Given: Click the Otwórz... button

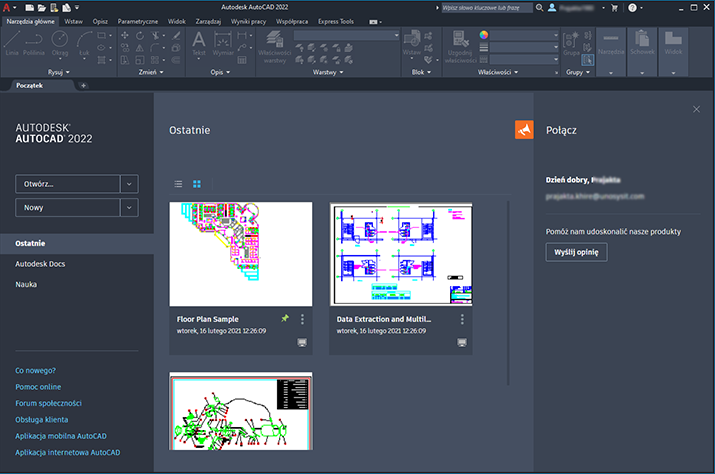Looking at the screenshot, I should (x=67, y=184).
